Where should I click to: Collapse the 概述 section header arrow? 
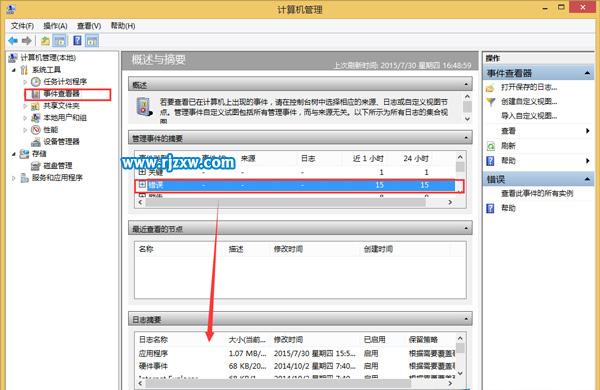click(466, 85)
